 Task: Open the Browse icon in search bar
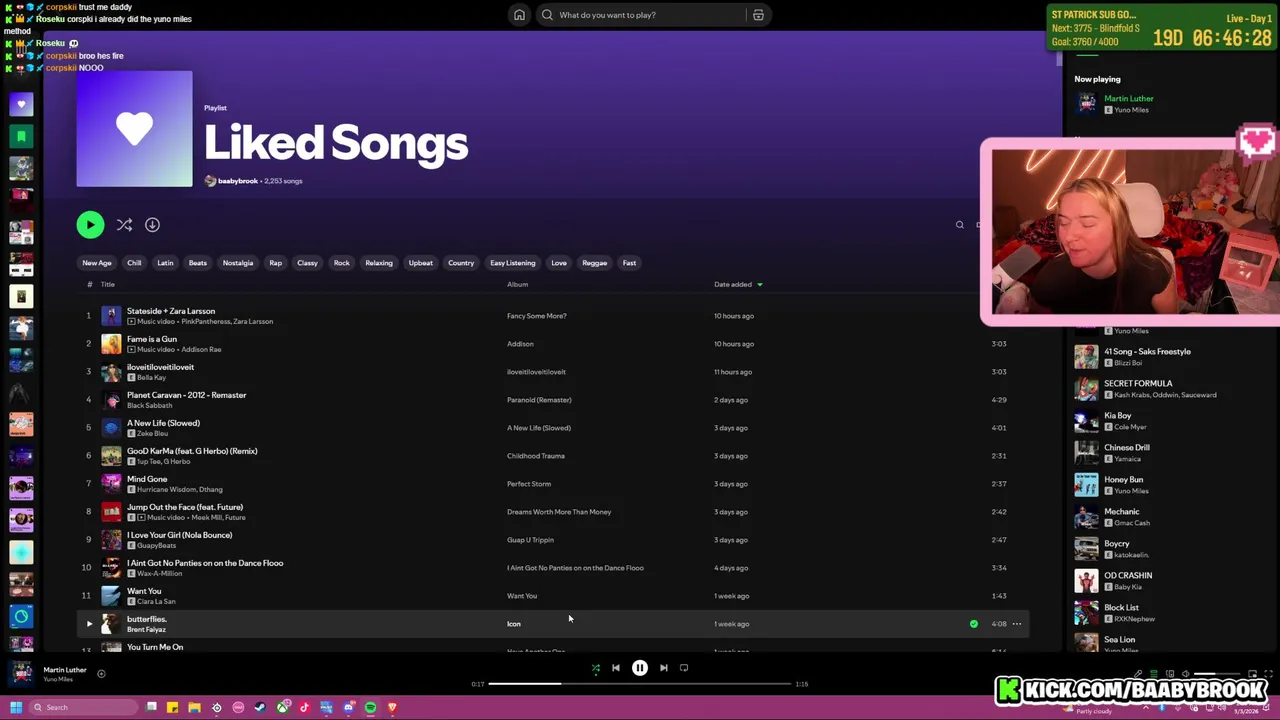[x=758, y=15]
